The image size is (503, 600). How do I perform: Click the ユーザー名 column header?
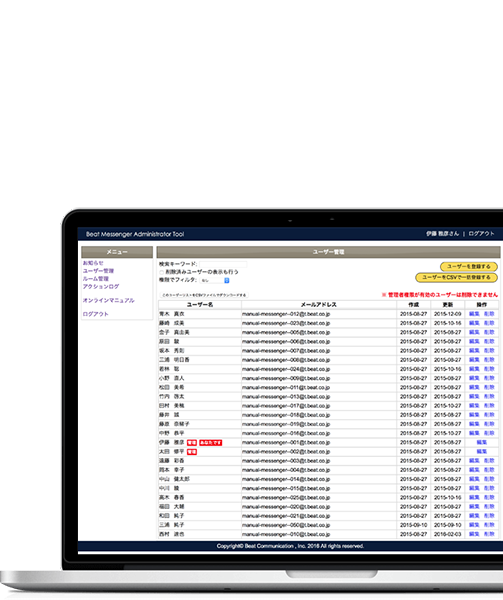coord(200,305)
